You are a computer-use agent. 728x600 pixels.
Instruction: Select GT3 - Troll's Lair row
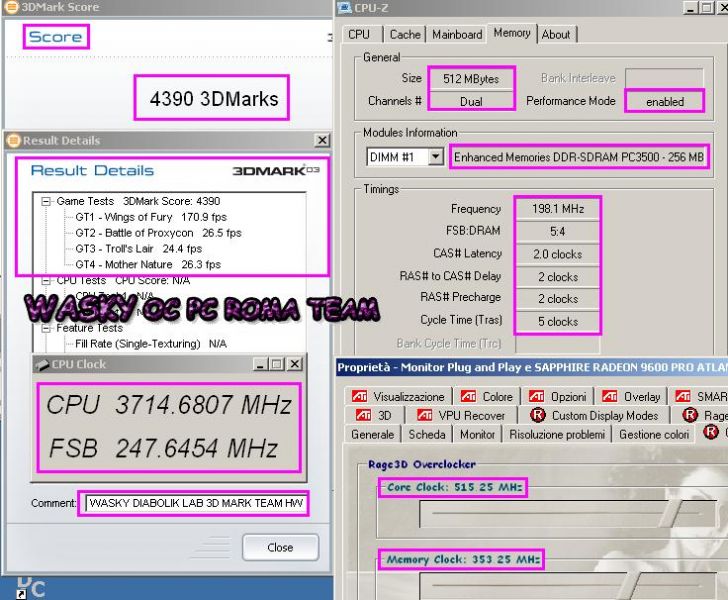138,248
